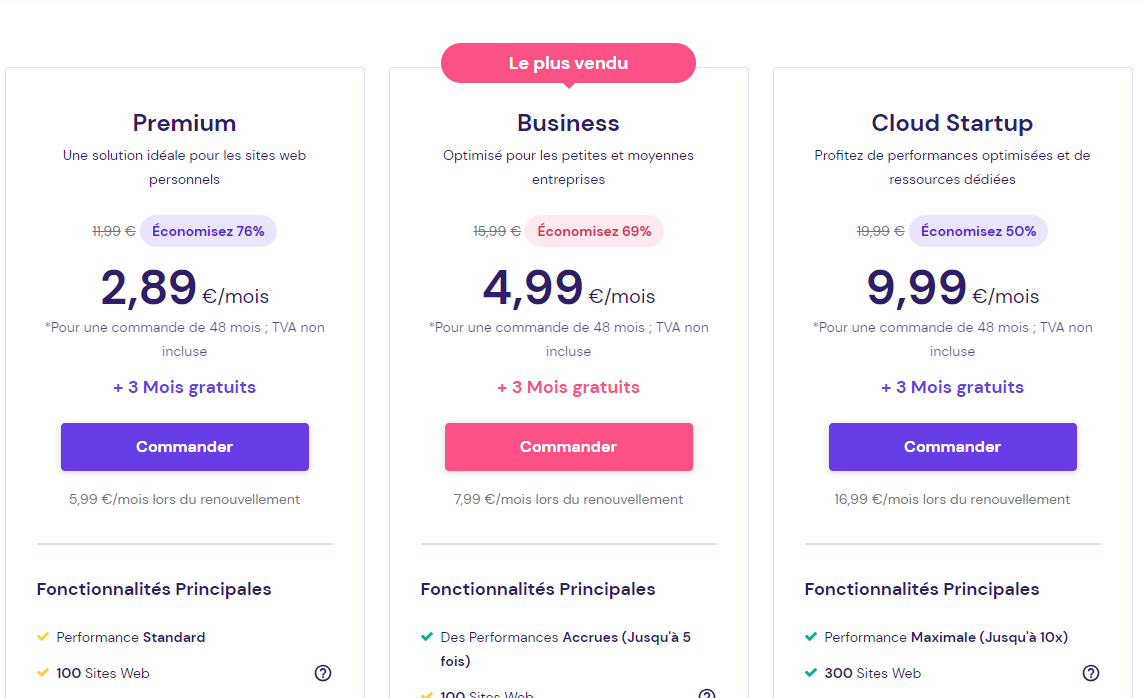Click the help icon beside Business's 100 Sites Web
This screenshot has width=1144, height=698.
coord(707,694)
